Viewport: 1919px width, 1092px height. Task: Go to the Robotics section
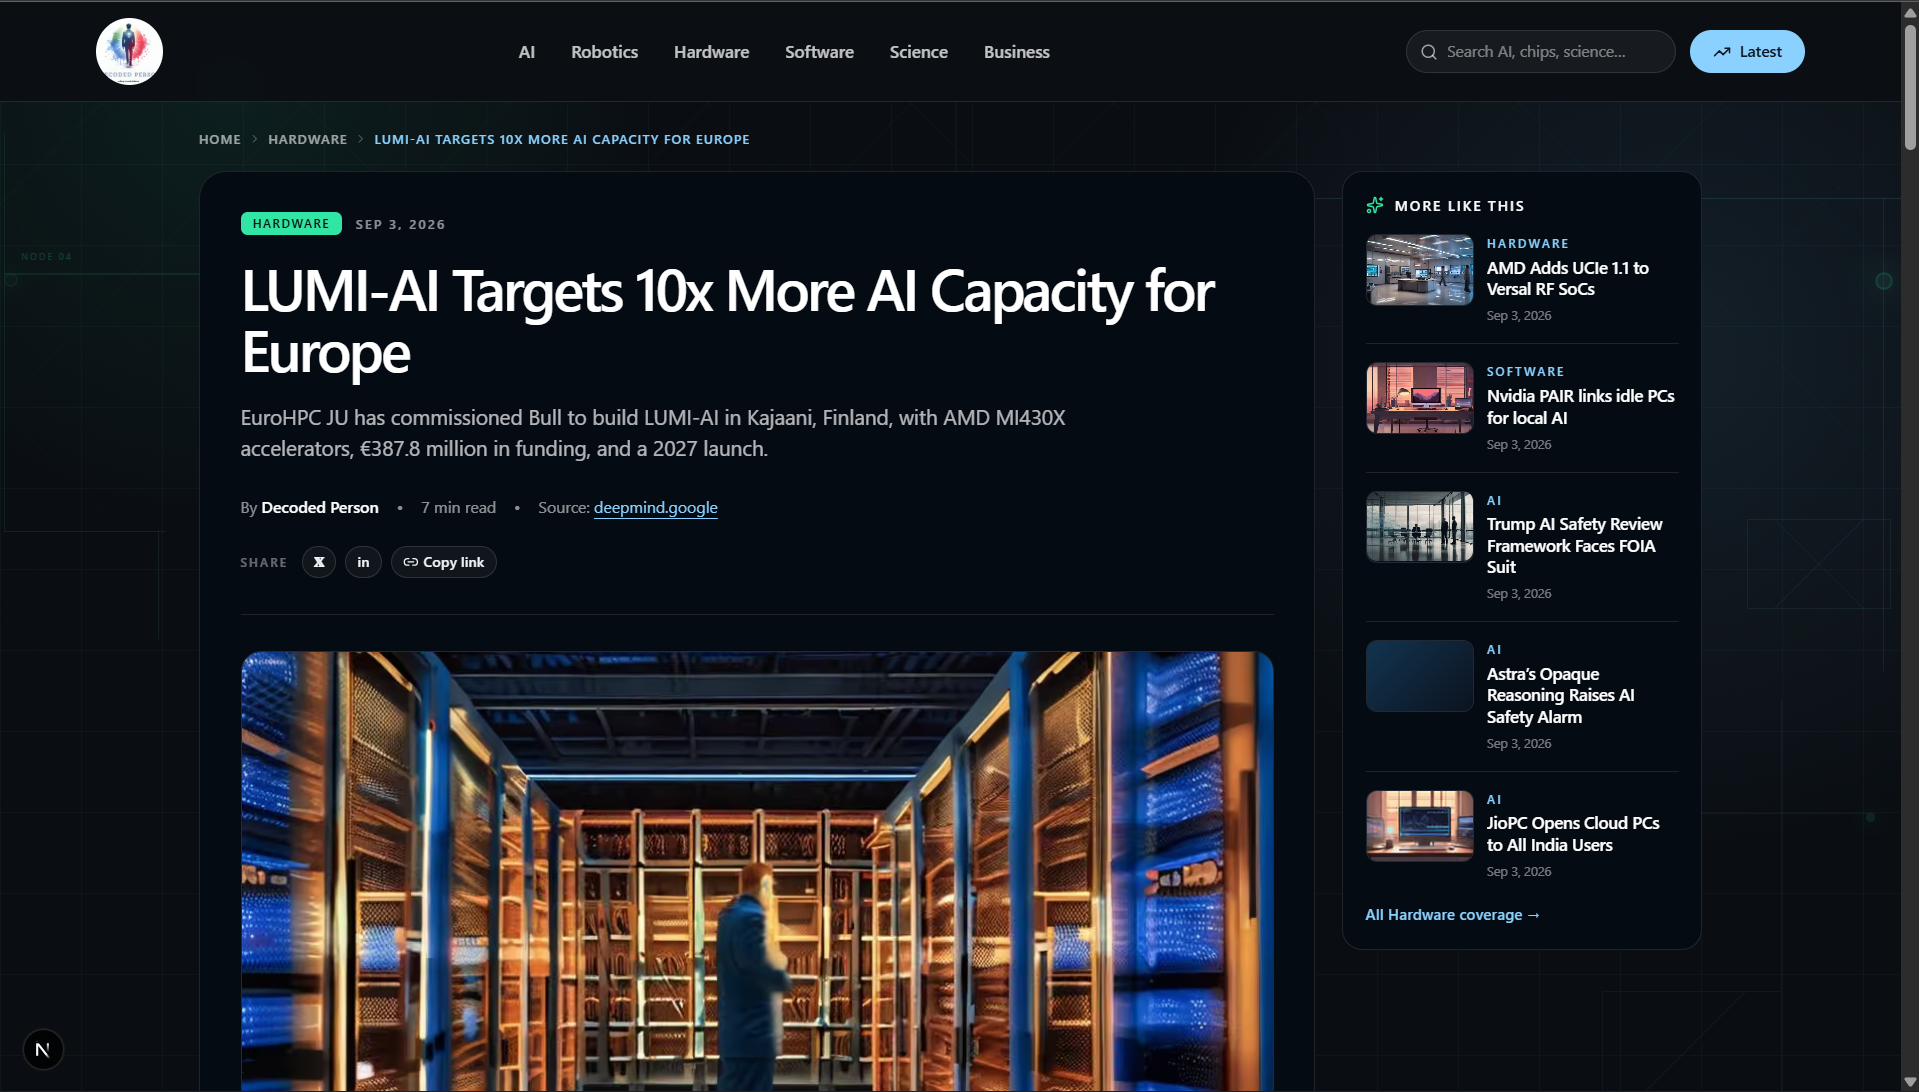pyautogui.click(x=604, y=52)
